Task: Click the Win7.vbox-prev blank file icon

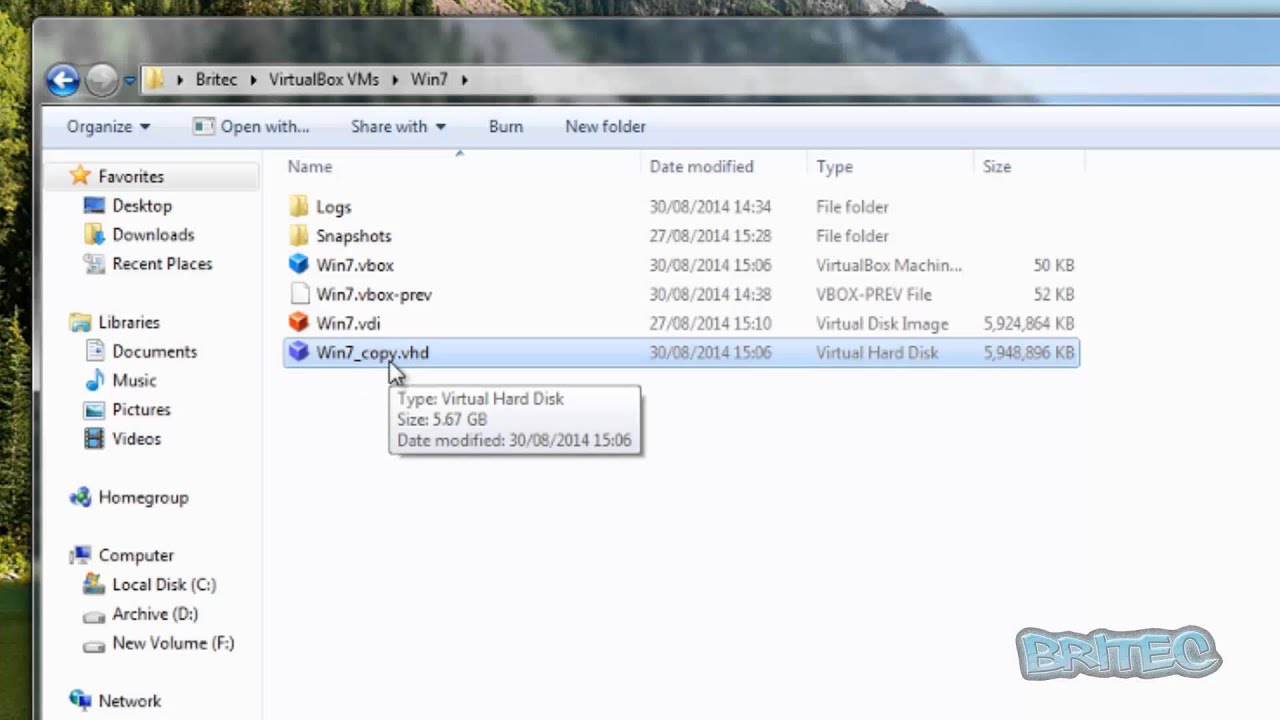Action: pos(299,294)
